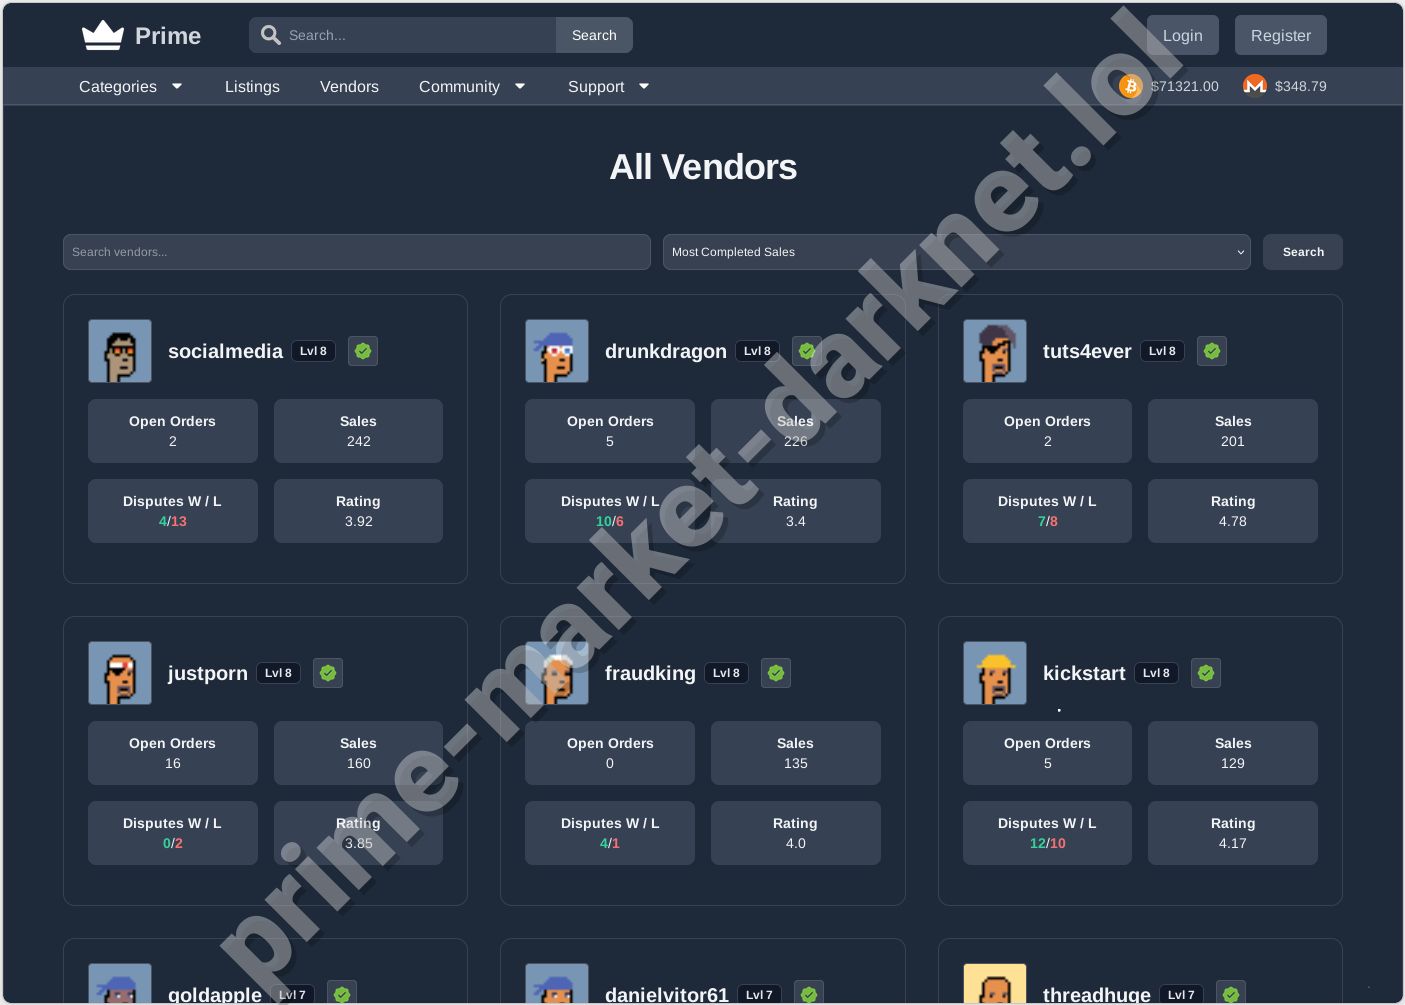Click the magnifier icon in the search bar
This screenshot has width=1405, height=1005.
[270, 34]
